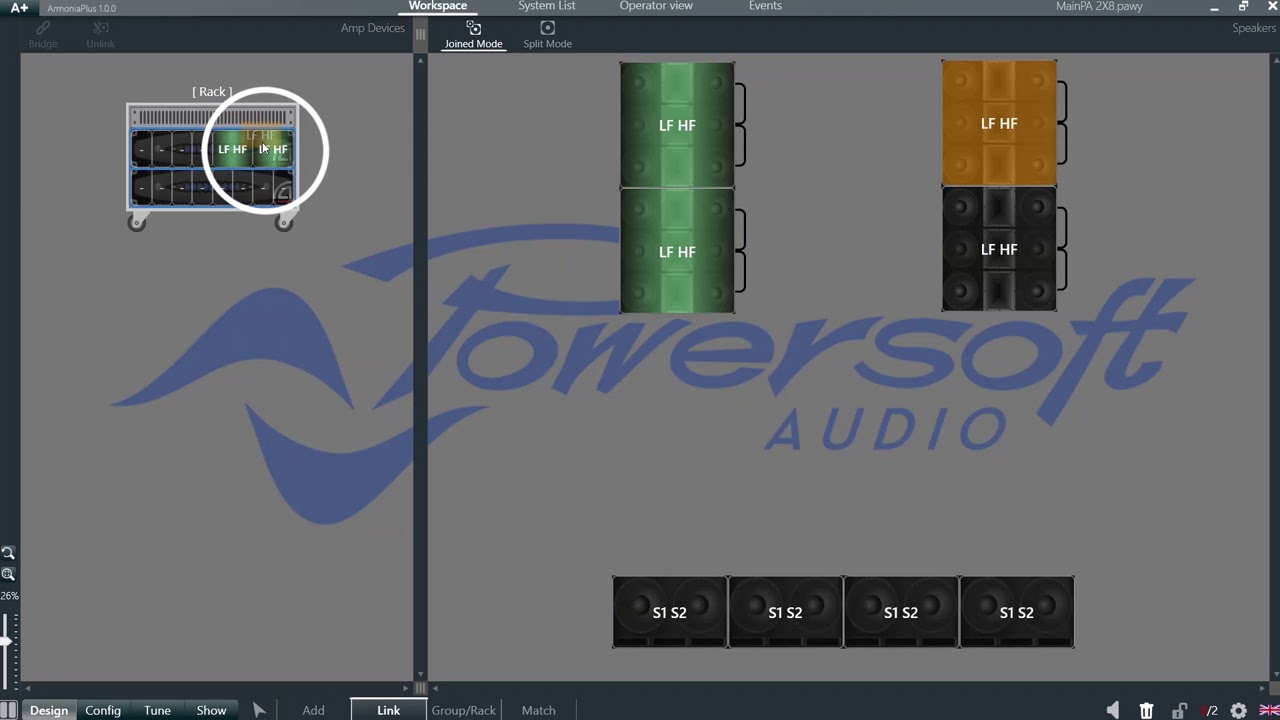This screenshot has width=1280, height=720.
Task: Choose the Link tool
Action: 388,710
